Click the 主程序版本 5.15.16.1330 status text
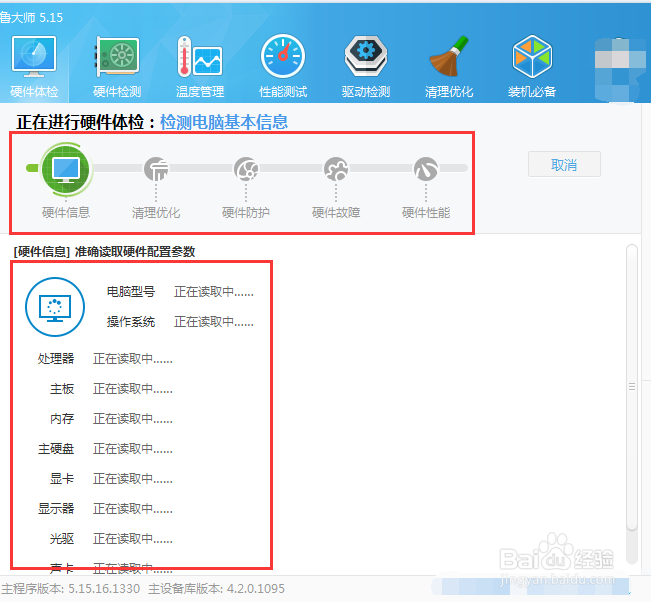This screenshot has width=651, height=602. 71,589
